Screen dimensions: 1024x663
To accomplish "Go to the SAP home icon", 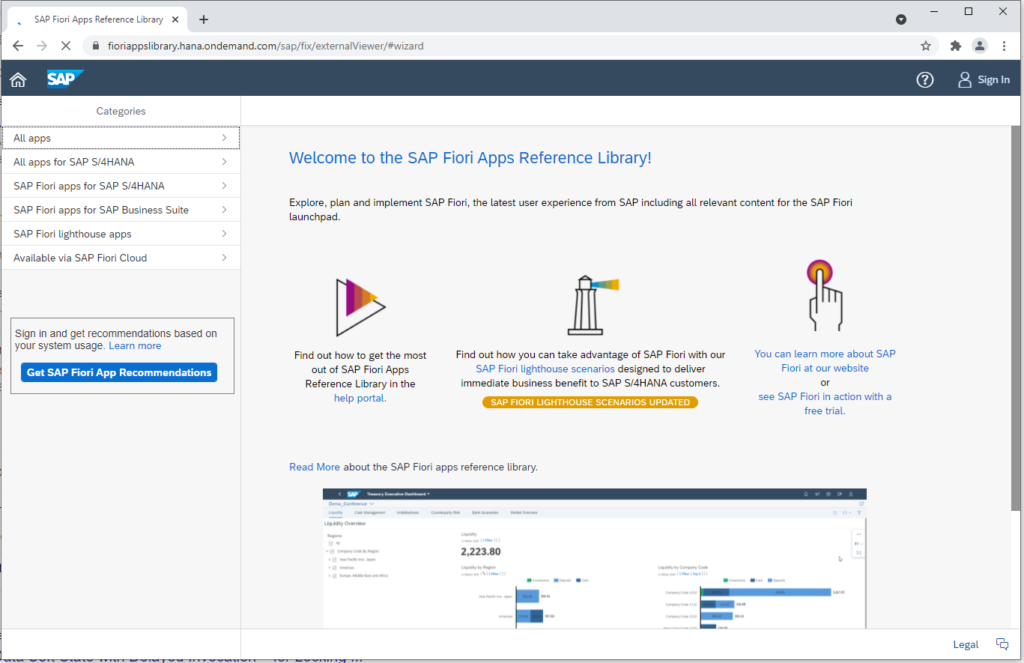I will click(18, 80).
